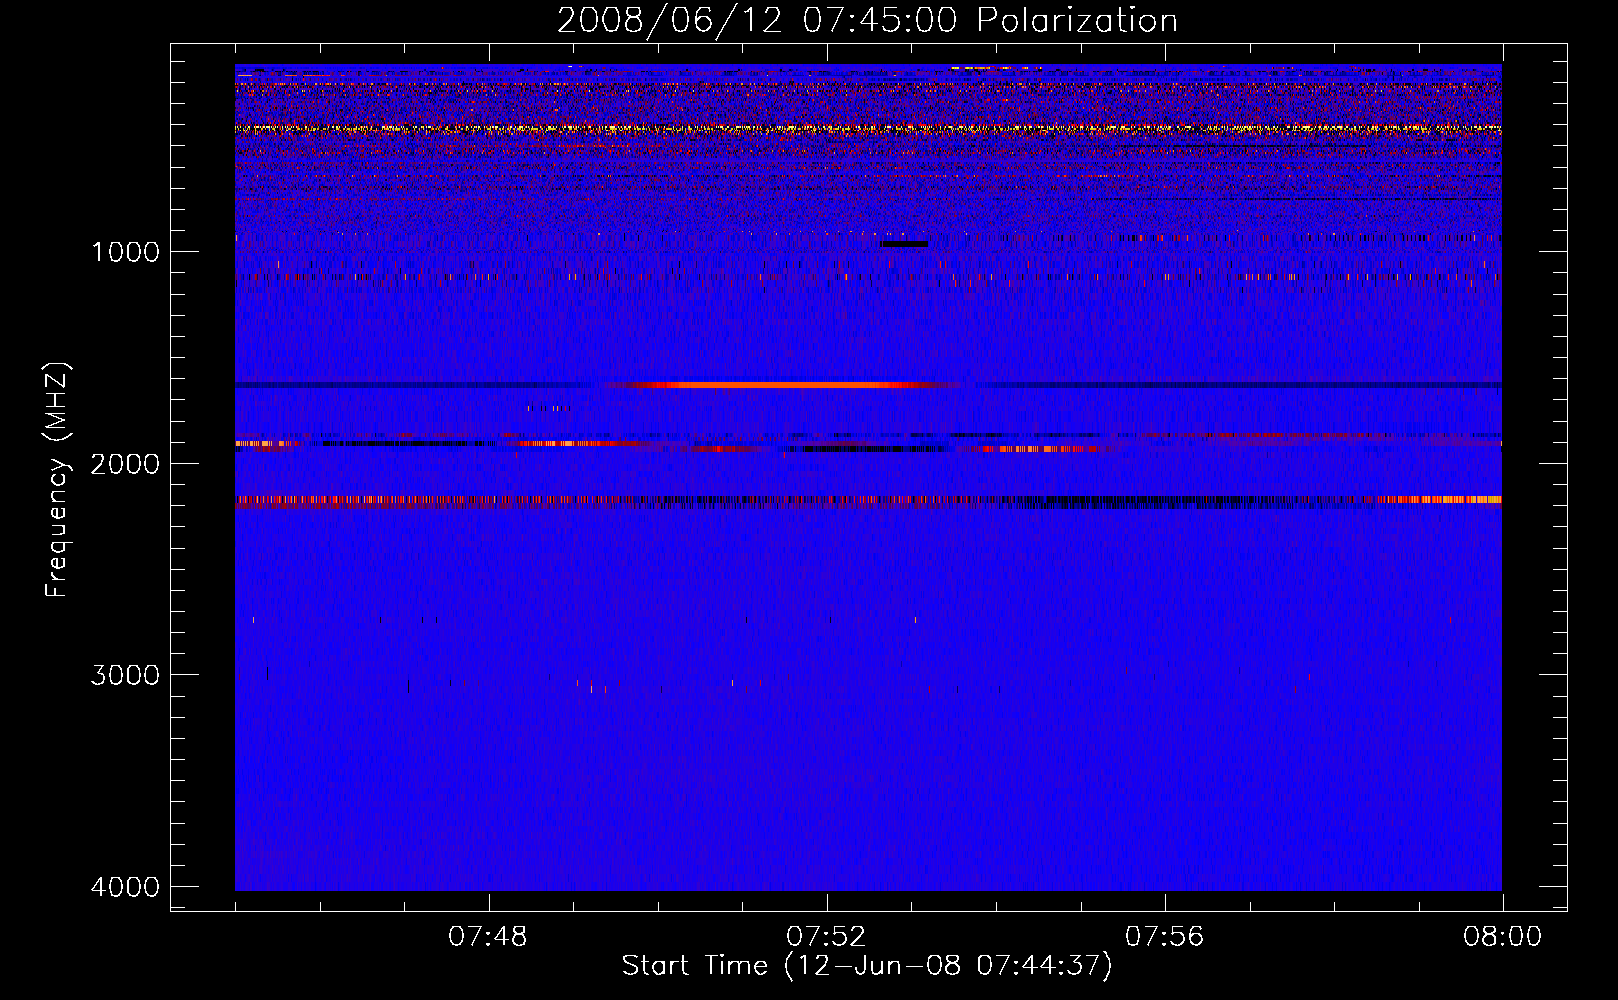1618x1000 pixels.
Task: Click the 07:48 time tick label
Action: click(x=488, y=937)
